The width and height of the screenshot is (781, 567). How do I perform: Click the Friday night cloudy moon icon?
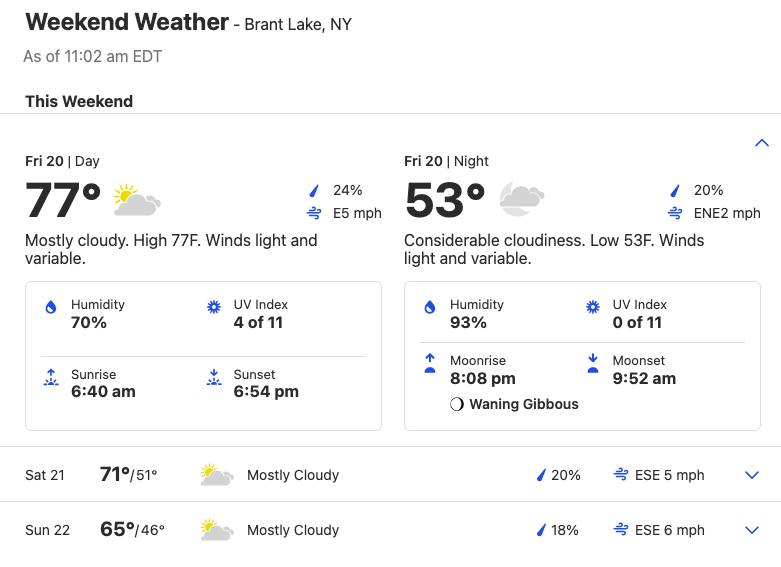pyautogui.click(x=521, y=199)
